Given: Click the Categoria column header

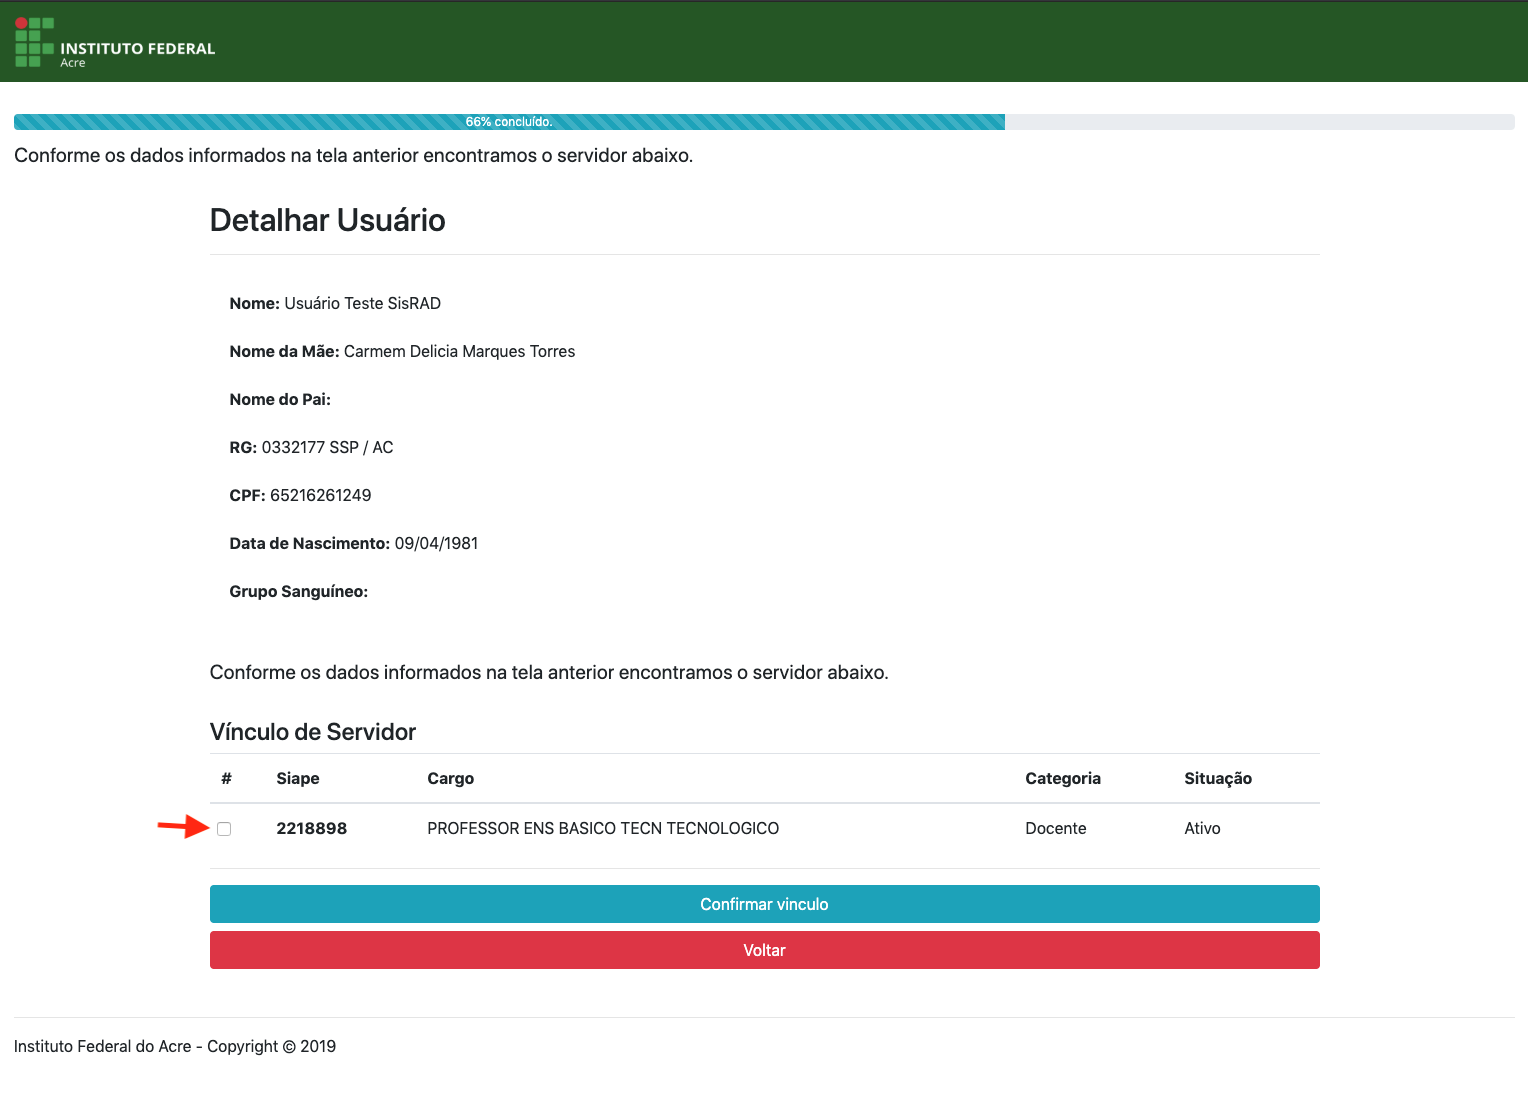Looking at the screenshot, I should [1062, 778].
